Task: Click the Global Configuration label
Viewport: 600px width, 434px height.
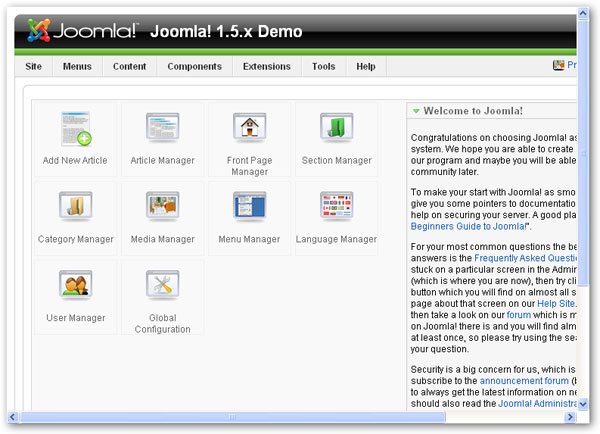Action: (x=163, y=323)
